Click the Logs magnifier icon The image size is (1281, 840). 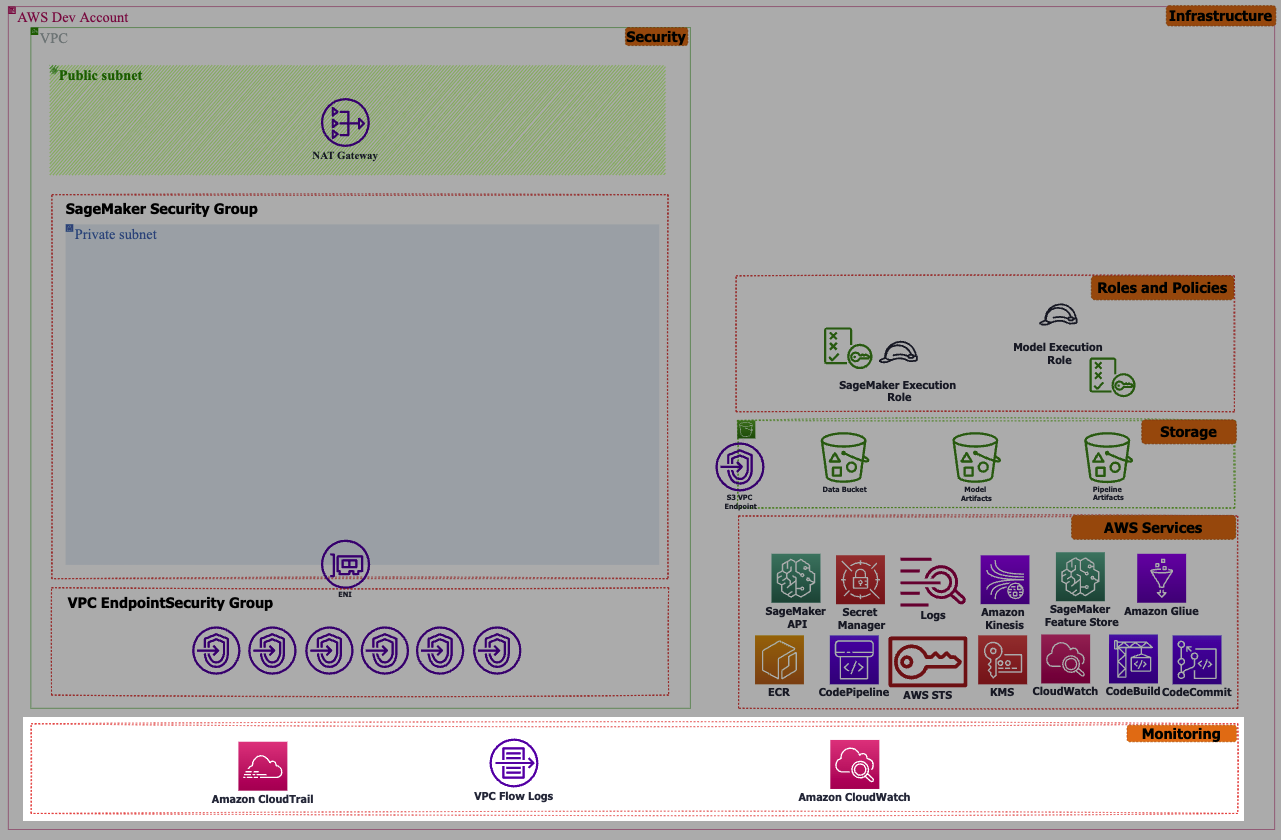pos(932,581)
